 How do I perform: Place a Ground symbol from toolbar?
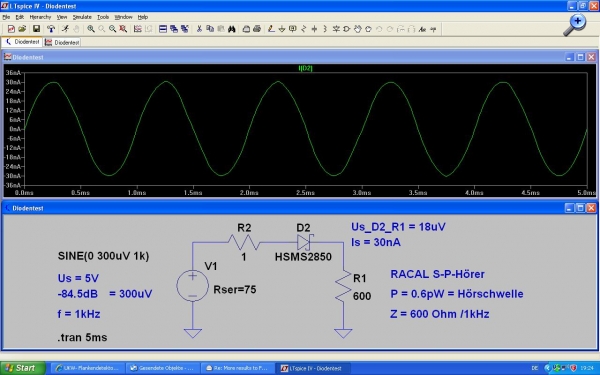[282, 29]
